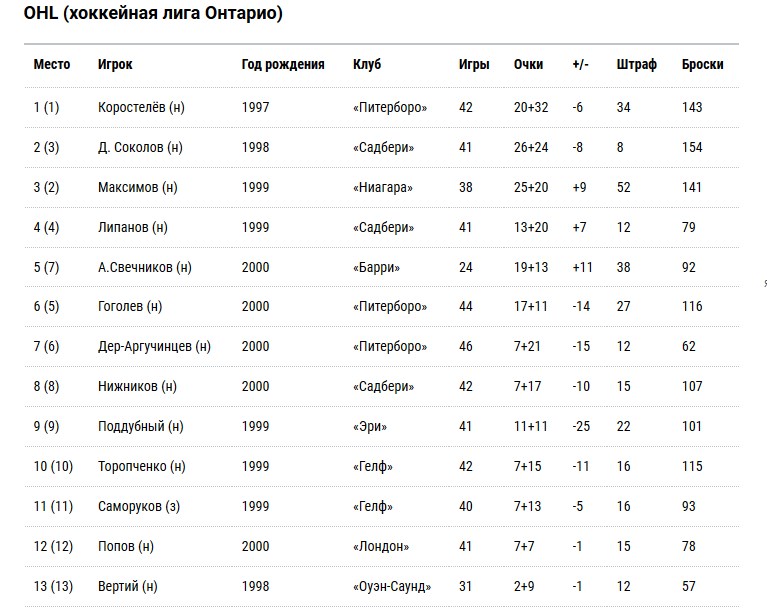Click points value 20+32 in first row
767x611 pixels.
(x=531, y=107)
